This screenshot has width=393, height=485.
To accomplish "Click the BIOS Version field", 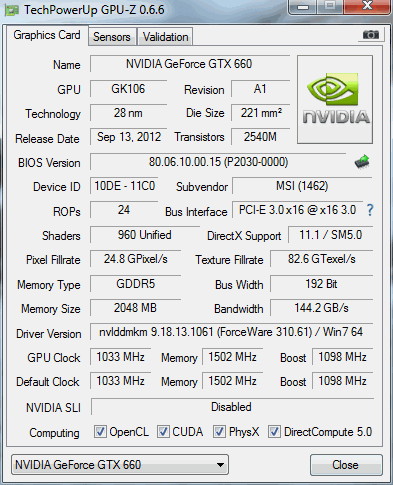I will [x=218, y=162].
